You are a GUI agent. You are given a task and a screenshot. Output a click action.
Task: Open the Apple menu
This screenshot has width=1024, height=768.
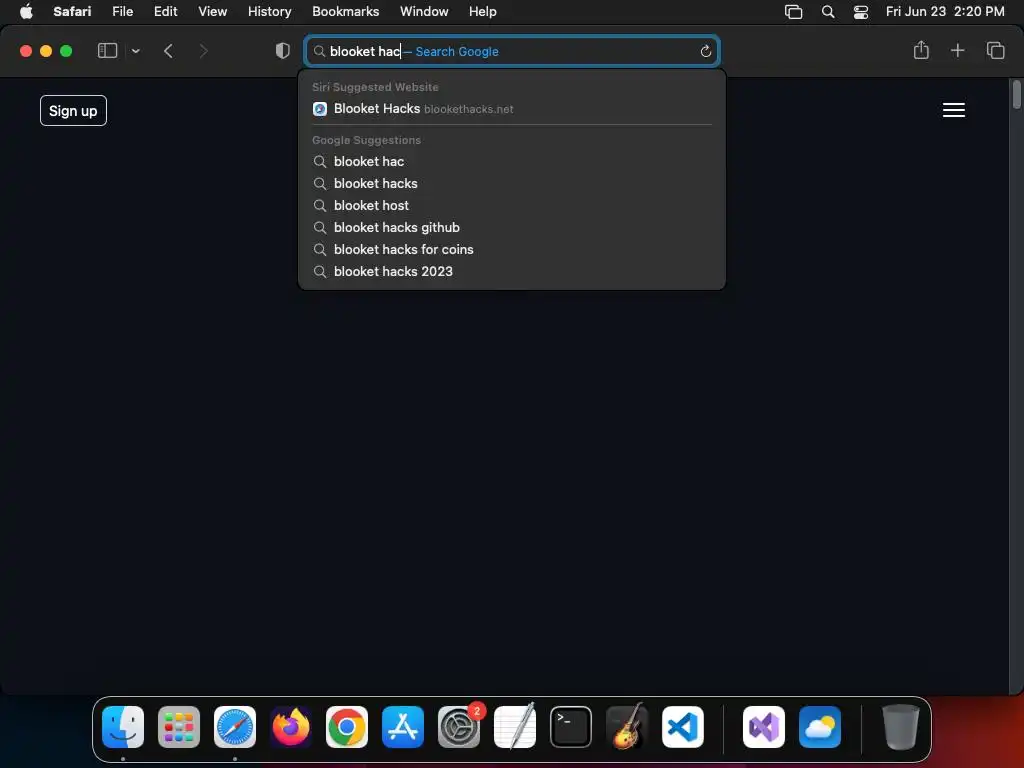tap(26, 12)
